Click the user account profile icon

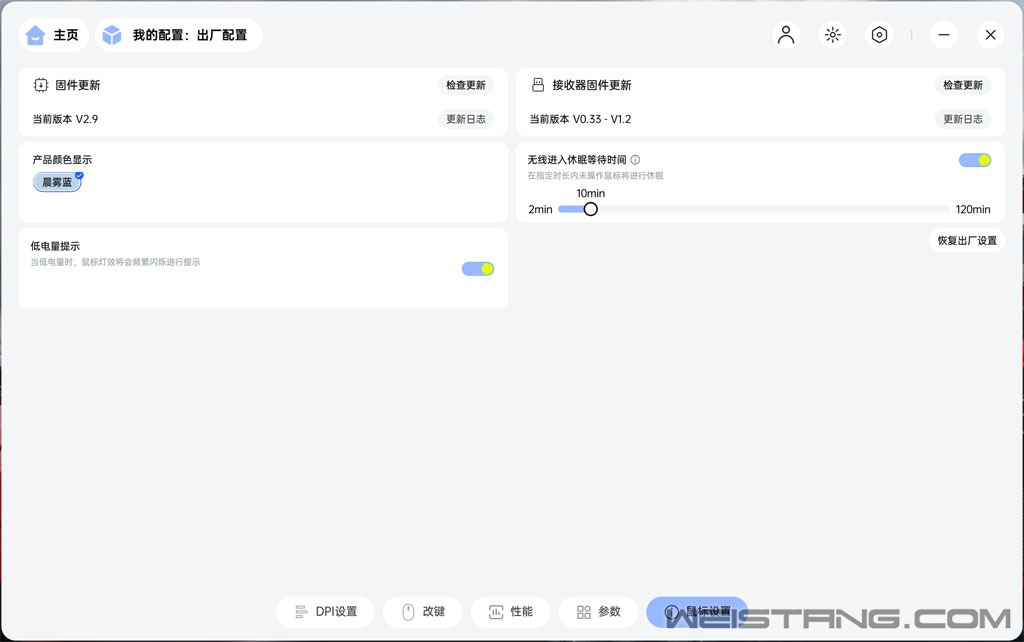pyautogui.click(x=786, y=35)
